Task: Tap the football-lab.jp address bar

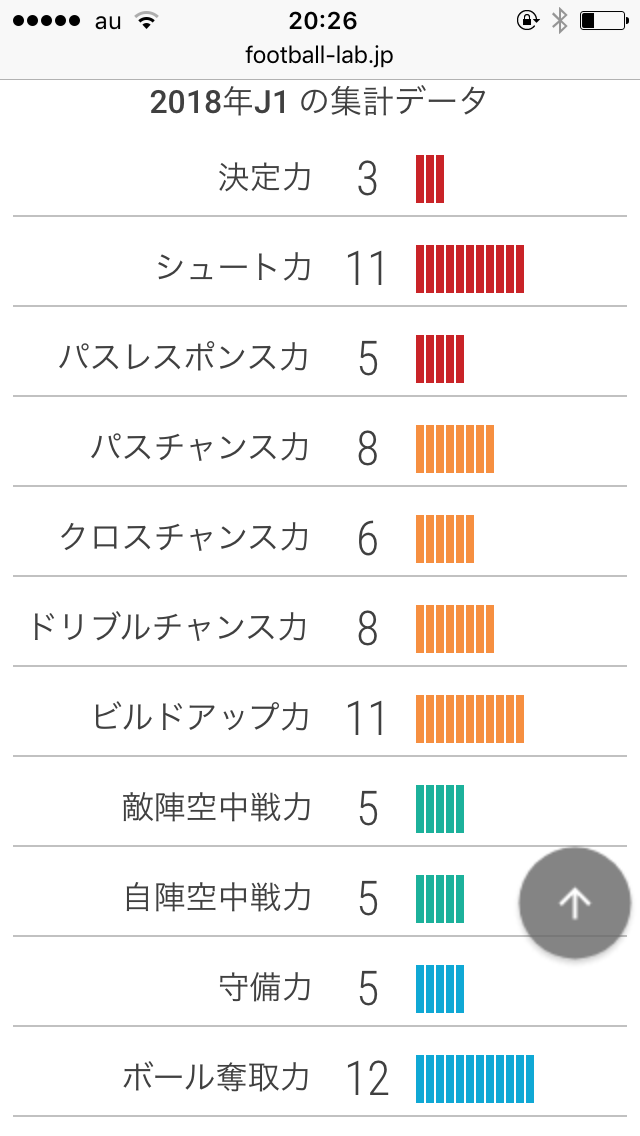Action: point(319,55)
